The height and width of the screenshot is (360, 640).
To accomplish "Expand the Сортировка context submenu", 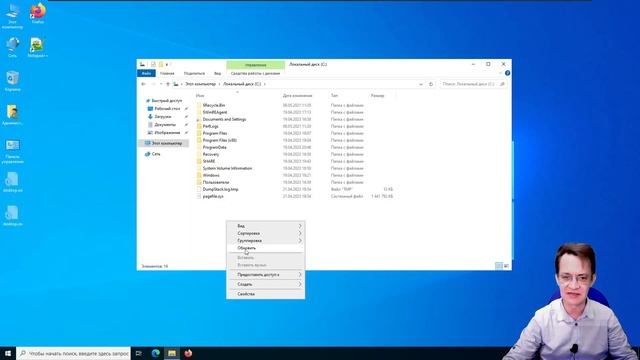I will click(266, 233).
